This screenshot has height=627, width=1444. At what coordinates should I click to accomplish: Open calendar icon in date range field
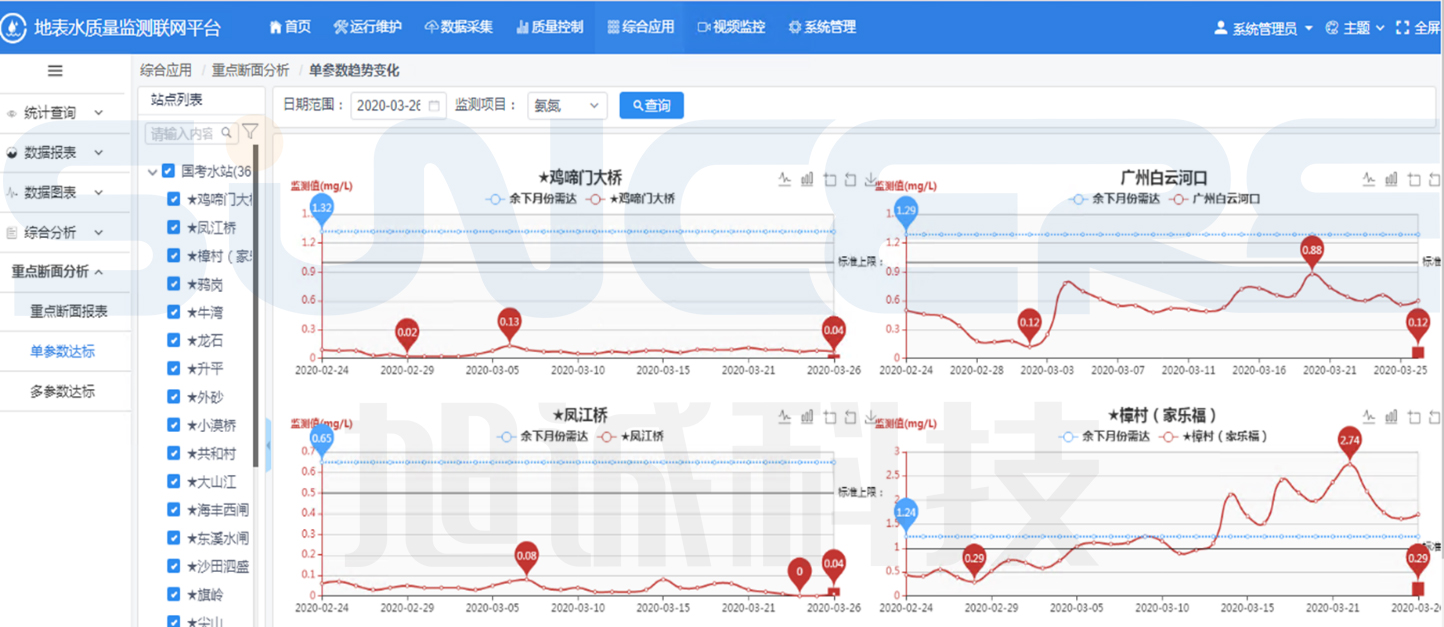[434, 105]
